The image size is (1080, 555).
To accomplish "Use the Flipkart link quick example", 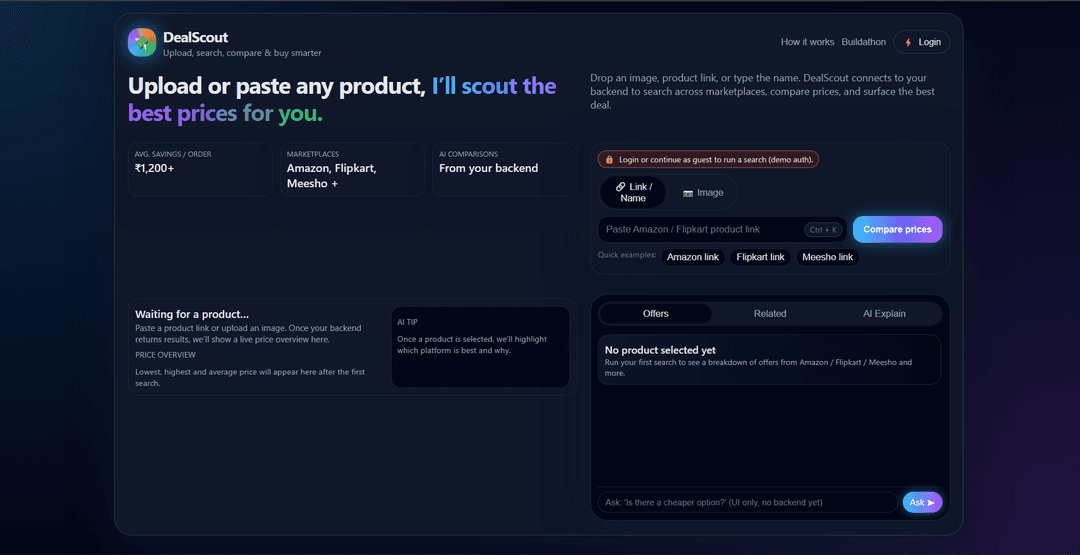I will (760, 258).
